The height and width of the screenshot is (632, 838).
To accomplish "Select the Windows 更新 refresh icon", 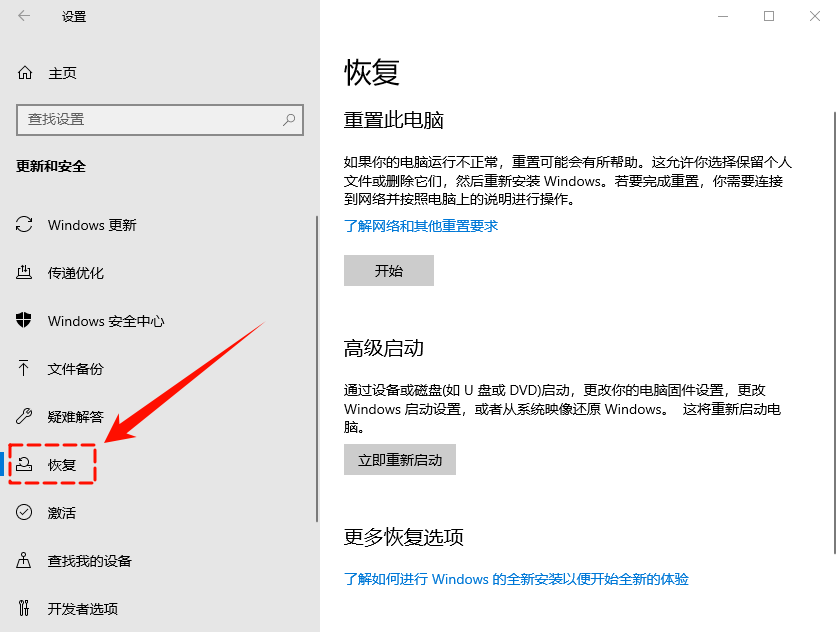I will pos(23,225).
